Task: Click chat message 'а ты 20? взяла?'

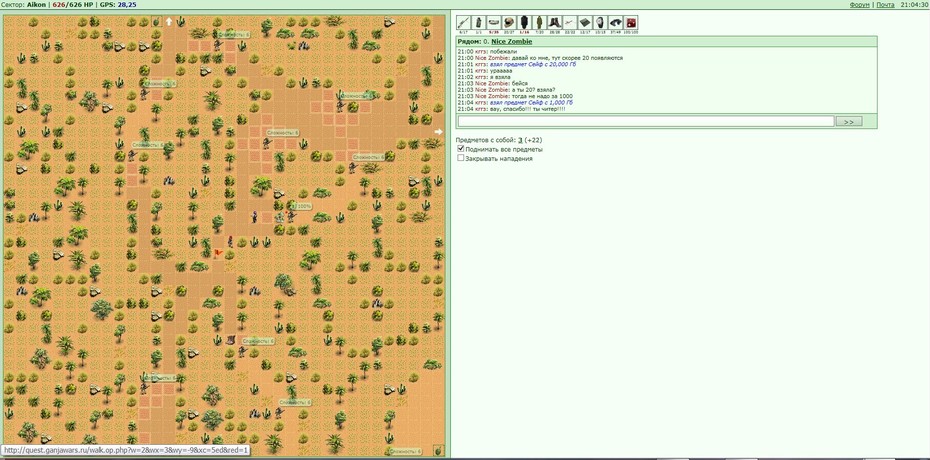Action: click(534, 90)
